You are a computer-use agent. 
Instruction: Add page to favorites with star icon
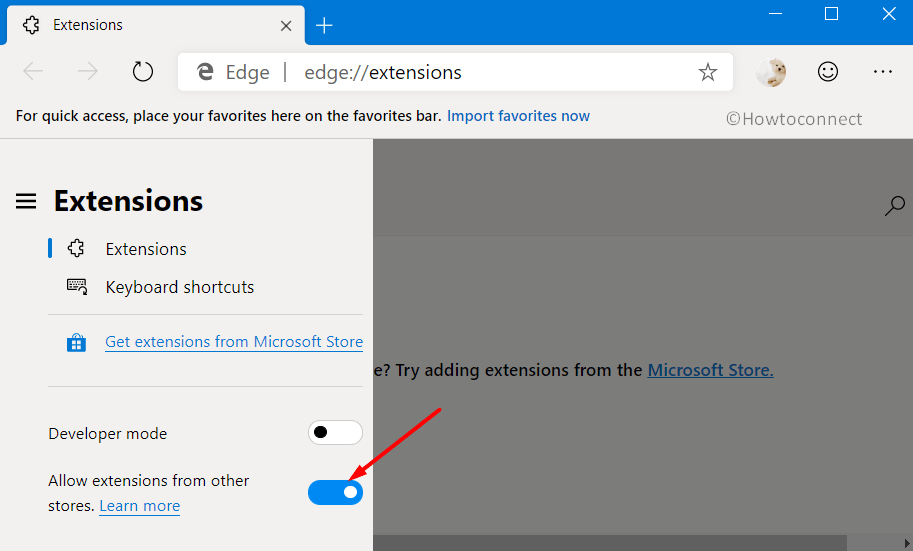[707, 72]
